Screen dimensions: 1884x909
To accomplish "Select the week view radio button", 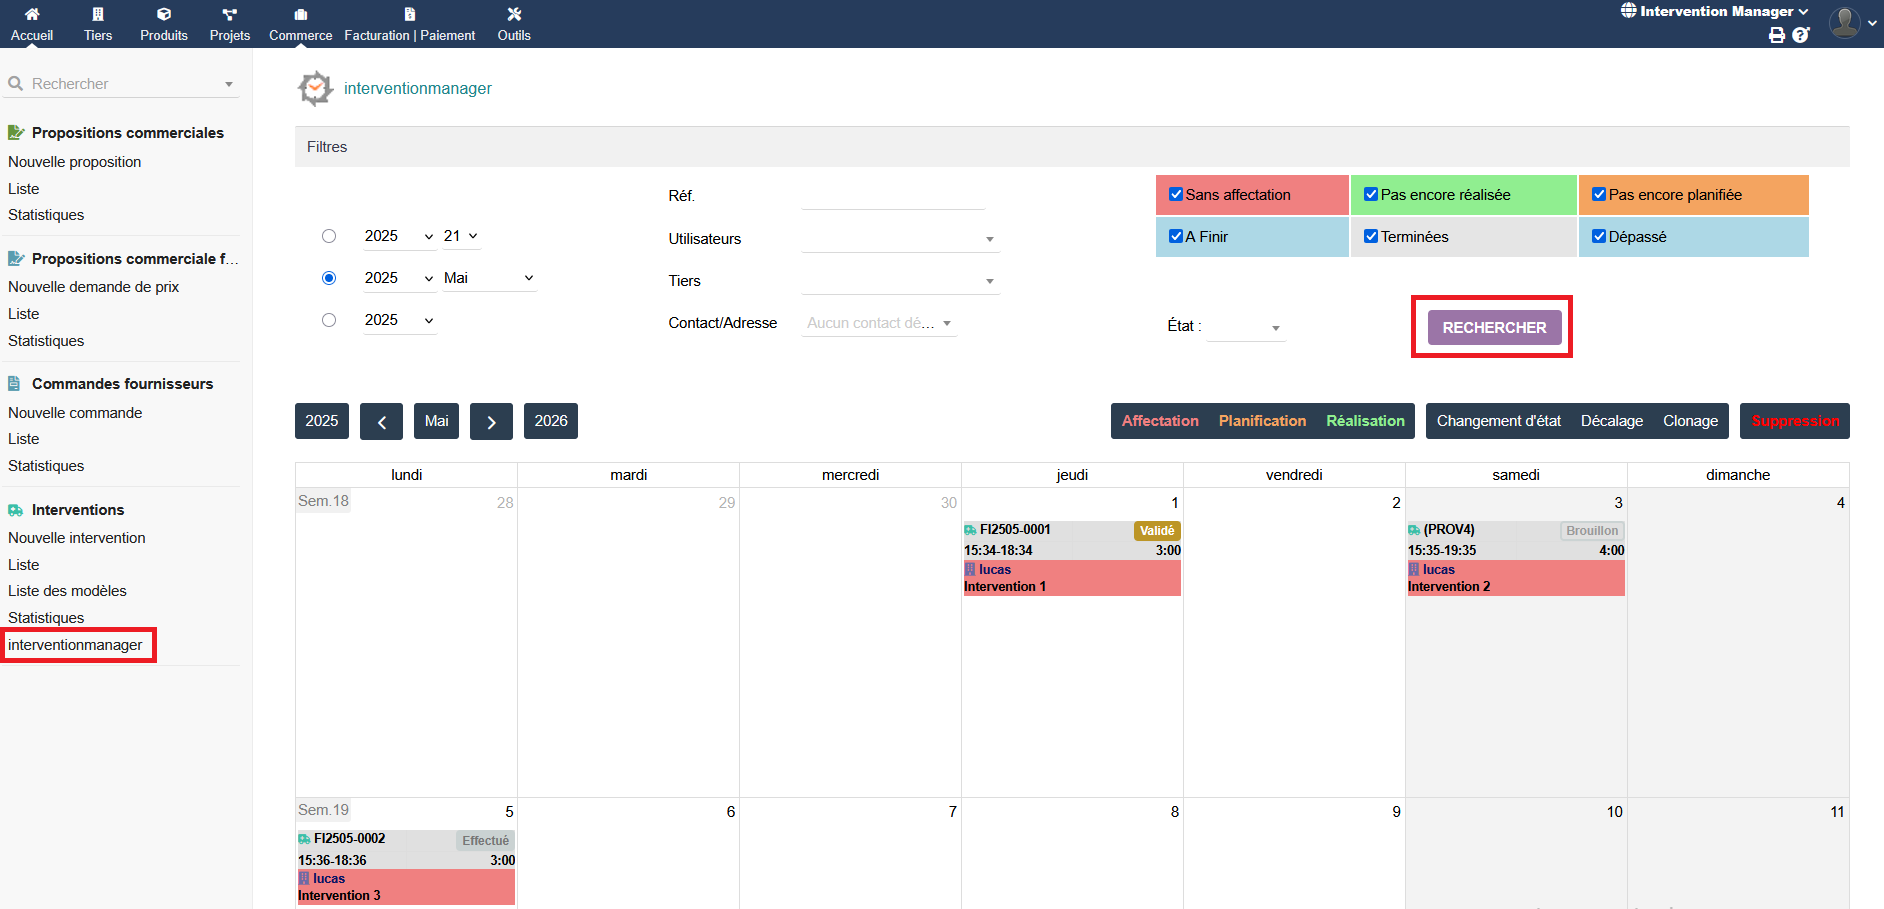I will (x=329, y=236).
